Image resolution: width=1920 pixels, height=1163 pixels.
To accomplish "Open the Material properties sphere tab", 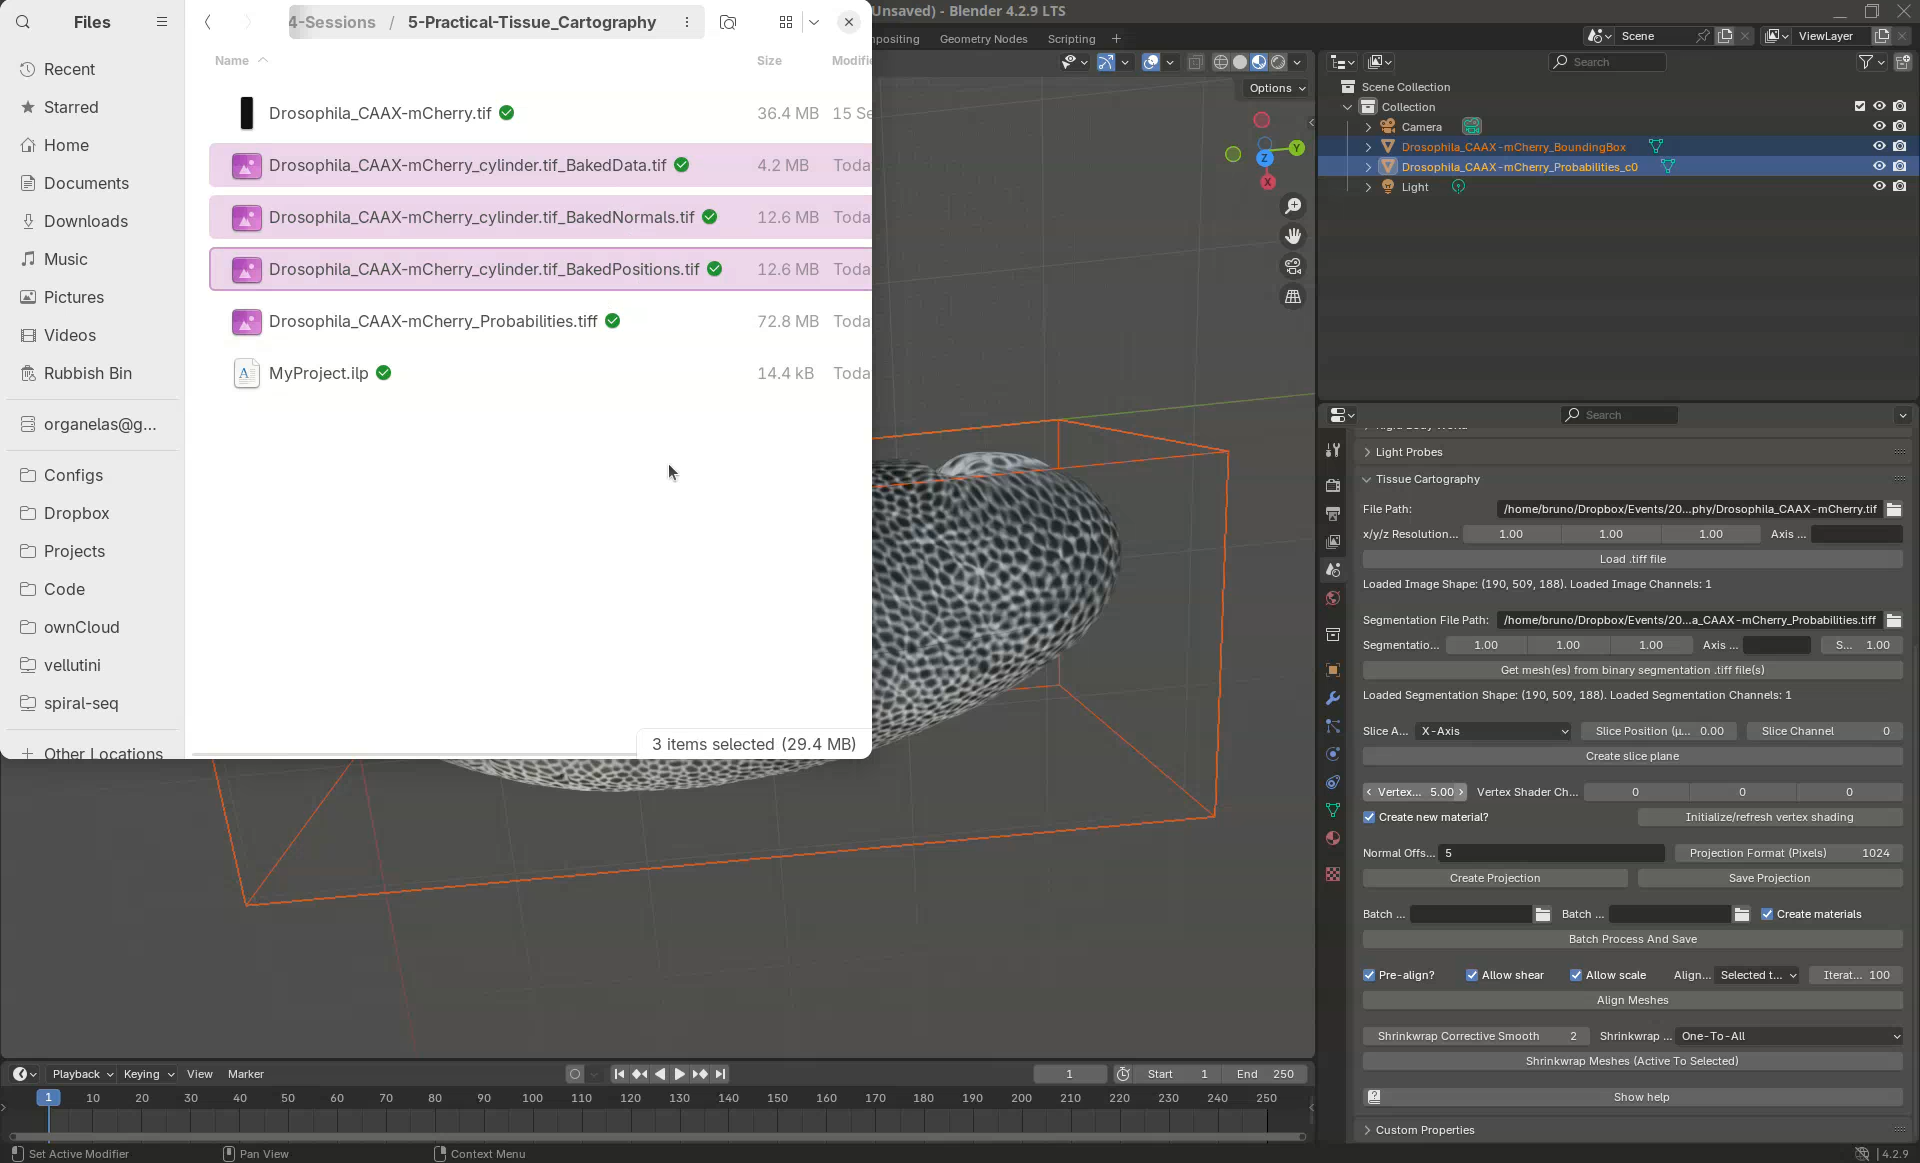I will tap(1332, 838).
